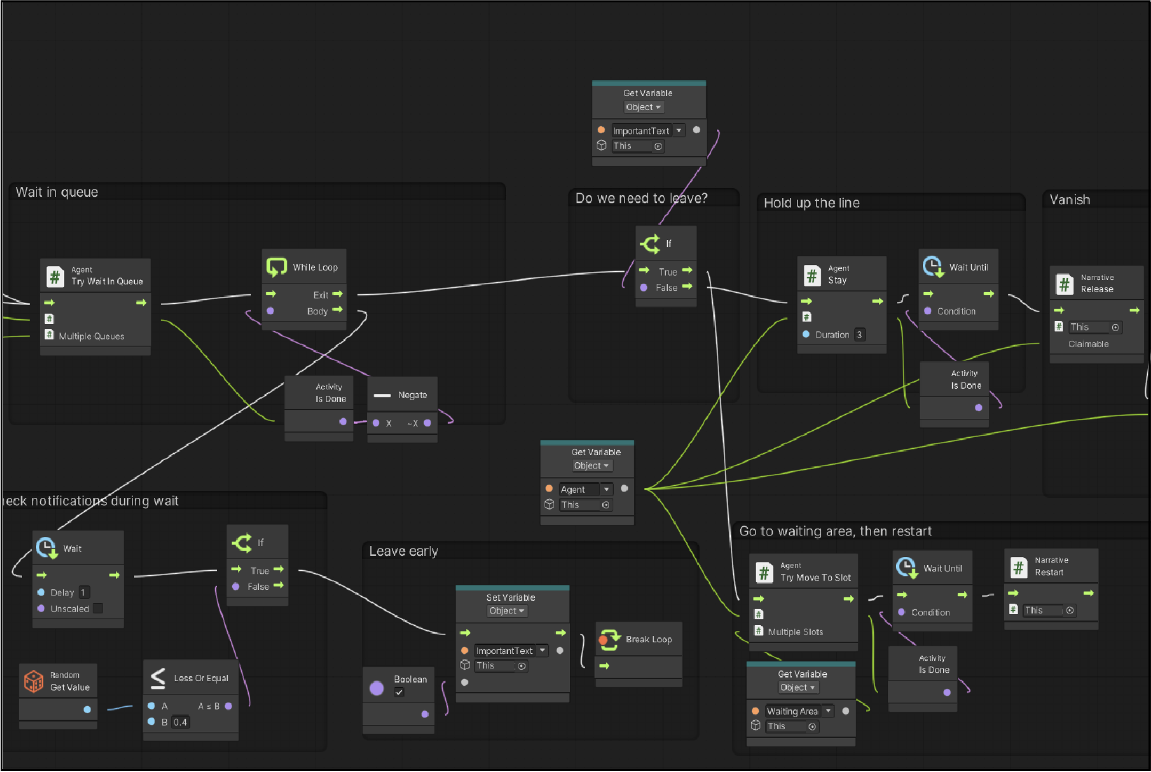The image size is (1151, 772).
Task: Open the Object dropdown in Set Variable node
Action: click(x=507, y=611)
